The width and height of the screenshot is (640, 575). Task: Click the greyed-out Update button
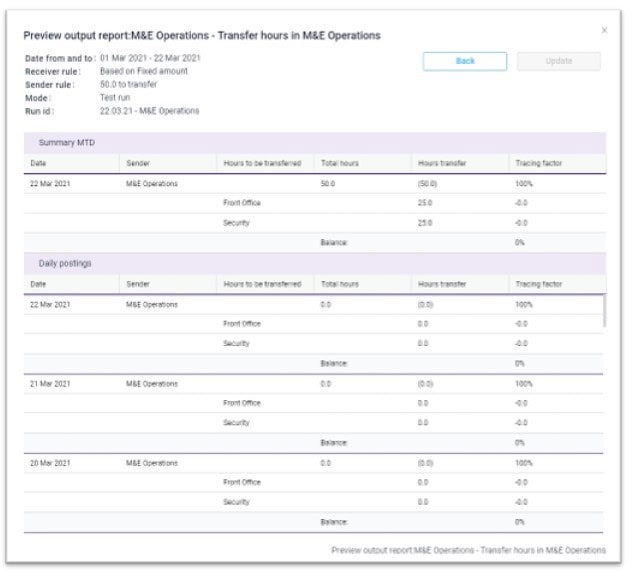pos(559,61)
